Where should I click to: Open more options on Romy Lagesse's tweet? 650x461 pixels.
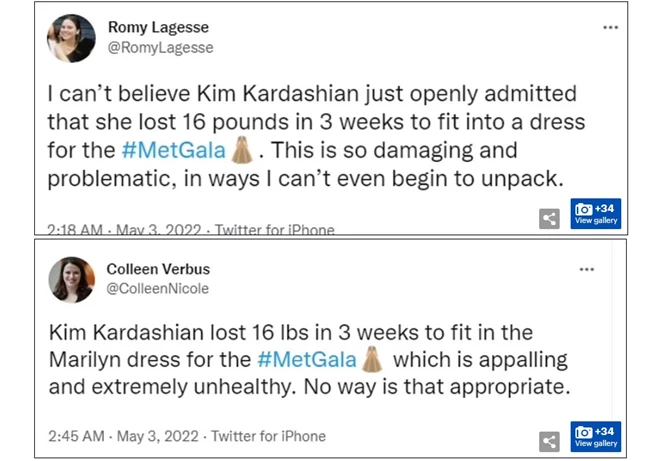click(x=610, y=28)
